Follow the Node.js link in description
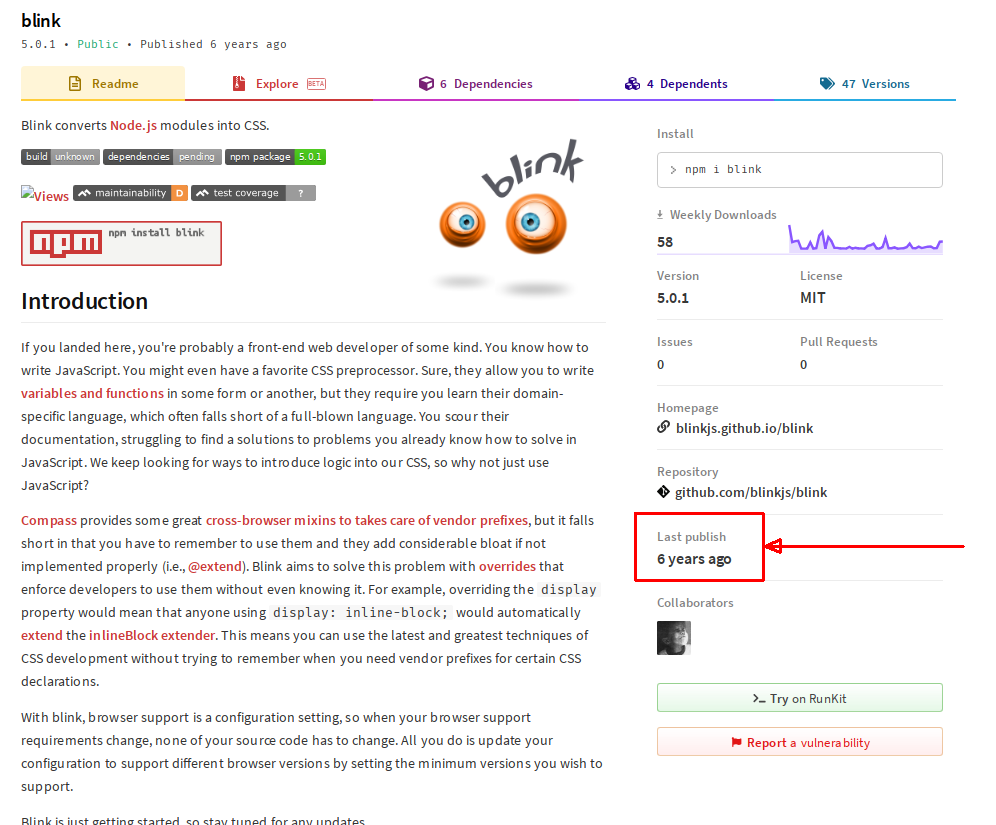Image resolution: width=996 pixels, height=825 pixels. [x=133, y=125]
